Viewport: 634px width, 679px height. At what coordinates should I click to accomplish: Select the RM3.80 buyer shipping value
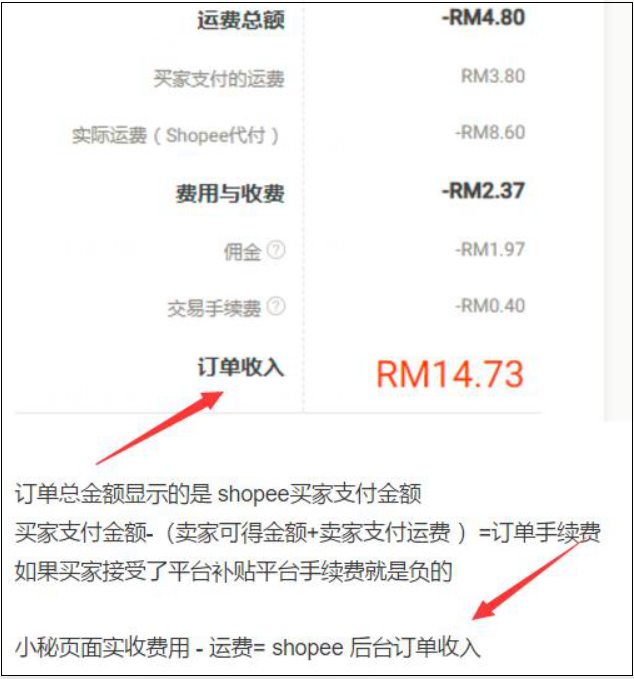(493, 76)
